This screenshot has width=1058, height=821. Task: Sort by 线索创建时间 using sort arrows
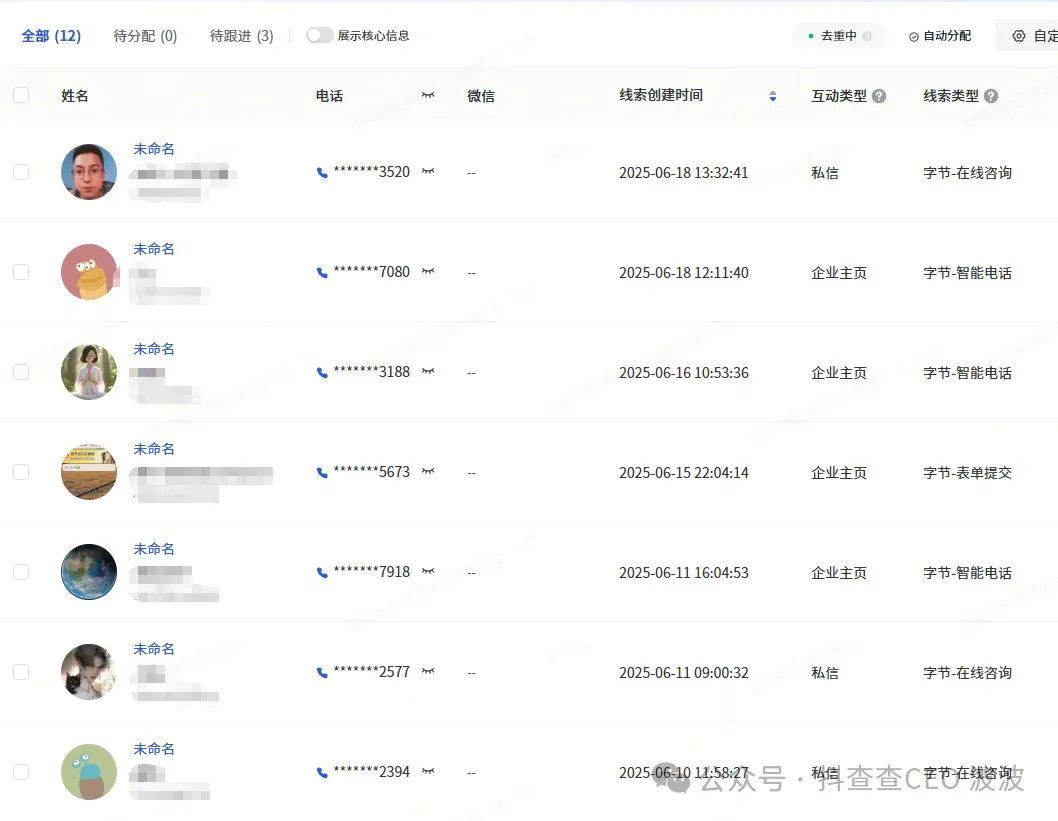772,96
